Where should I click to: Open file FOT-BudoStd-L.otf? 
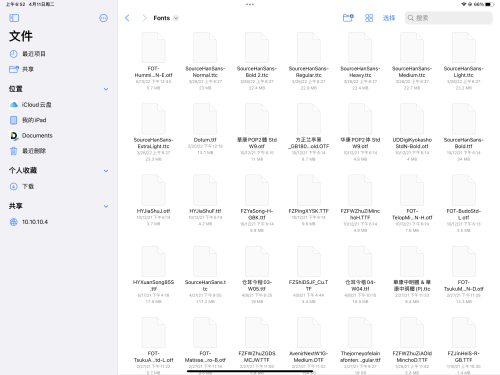coord(463,204)
